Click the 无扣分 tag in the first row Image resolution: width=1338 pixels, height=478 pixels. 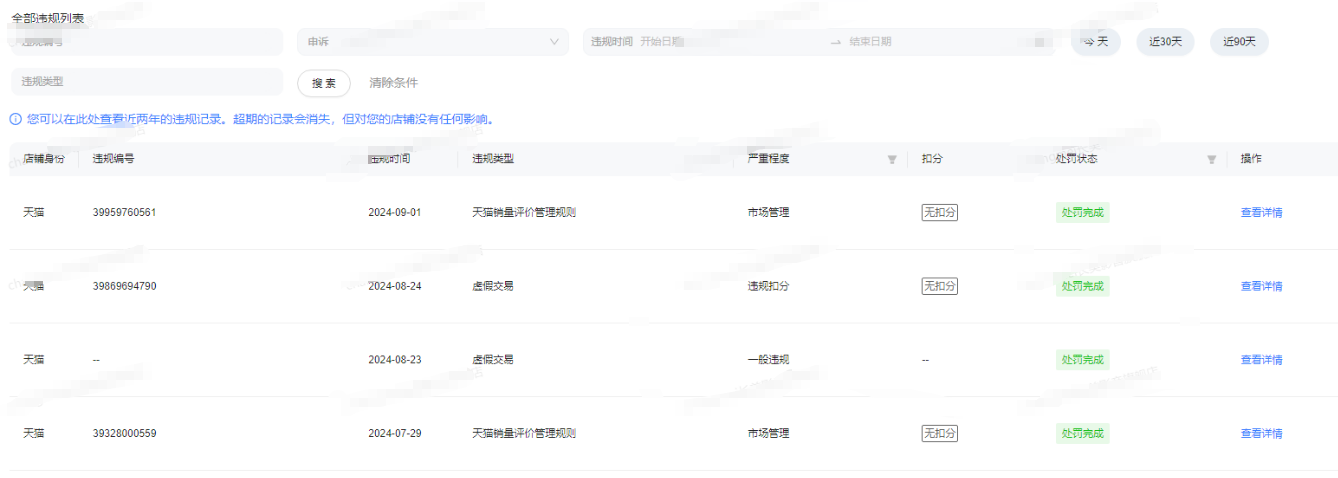coord(939,212)
